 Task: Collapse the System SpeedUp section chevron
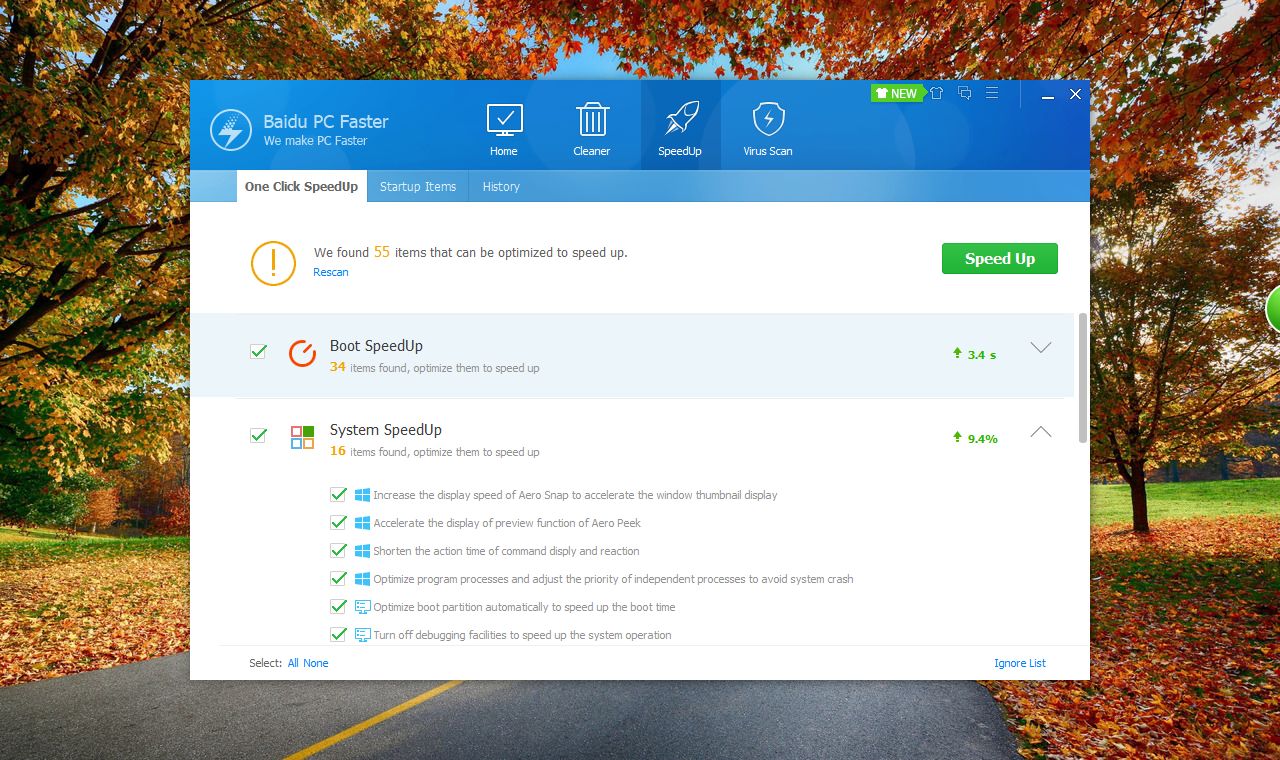click(1041, 432)
